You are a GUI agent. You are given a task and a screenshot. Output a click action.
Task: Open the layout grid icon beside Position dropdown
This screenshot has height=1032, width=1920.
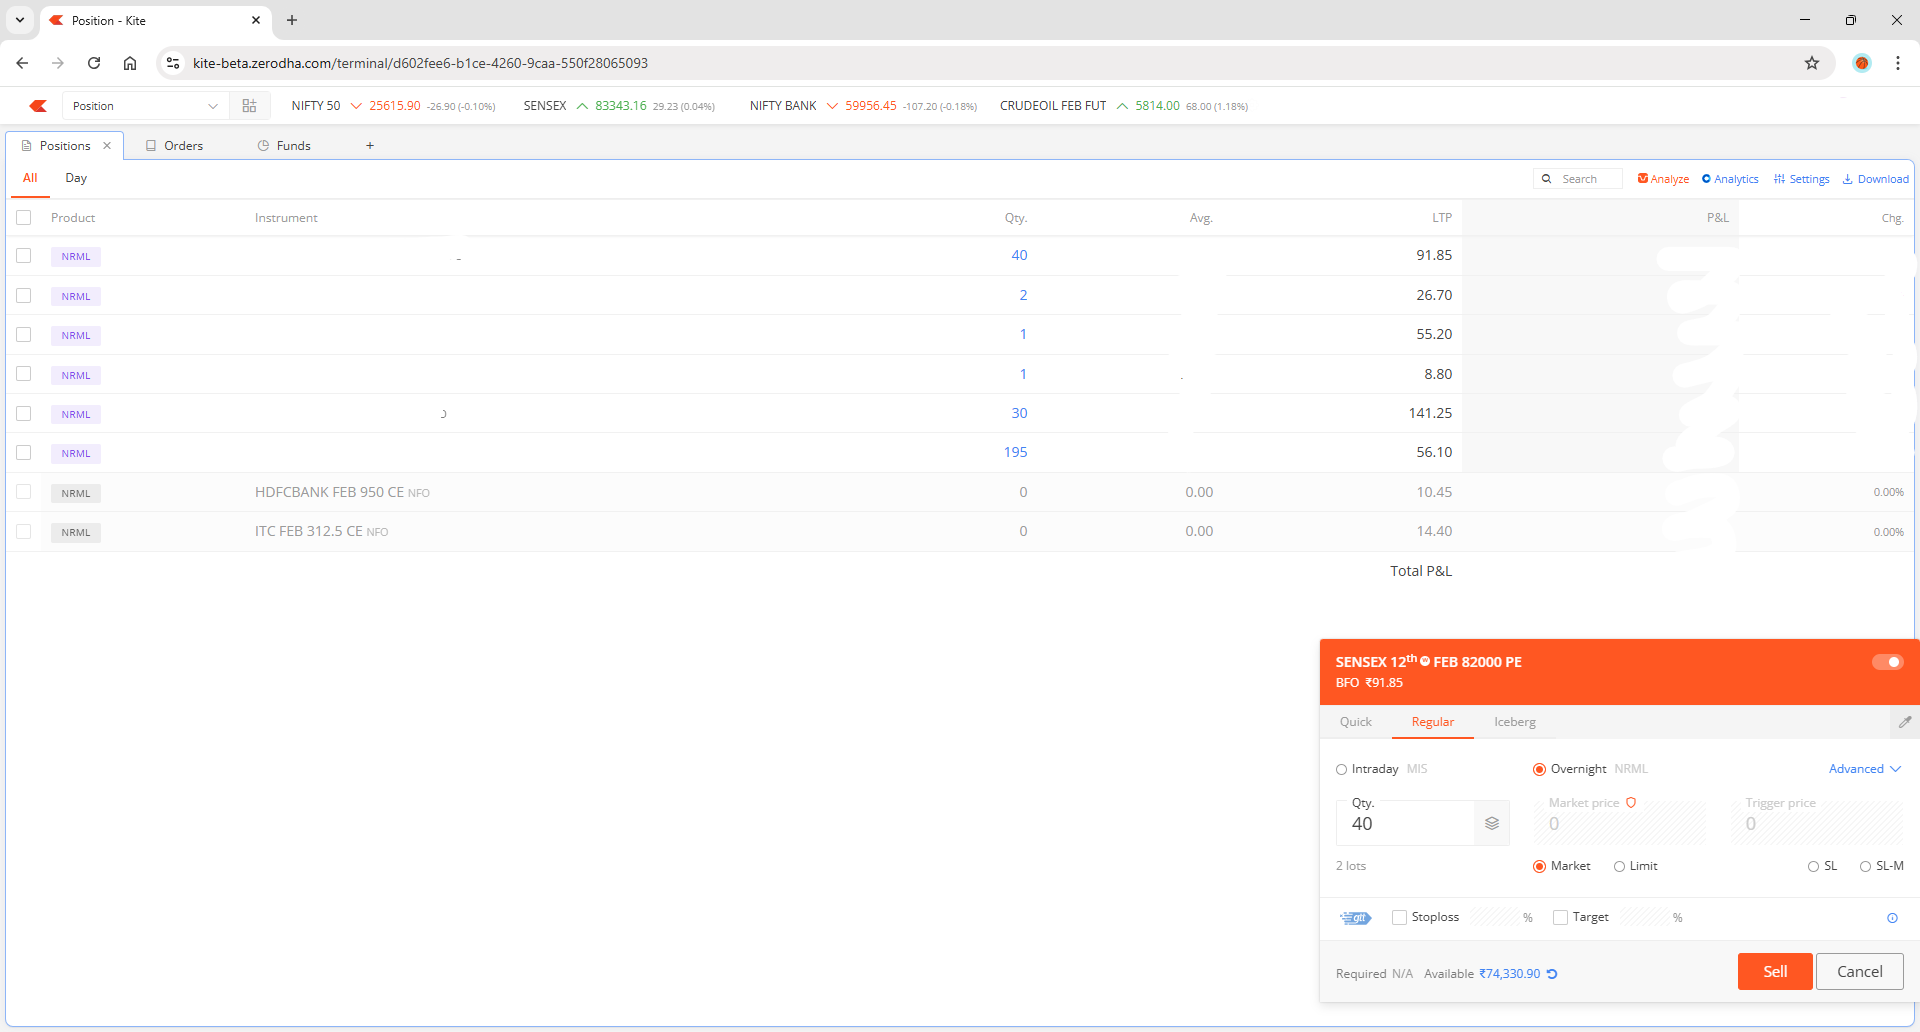pos(250,106)
